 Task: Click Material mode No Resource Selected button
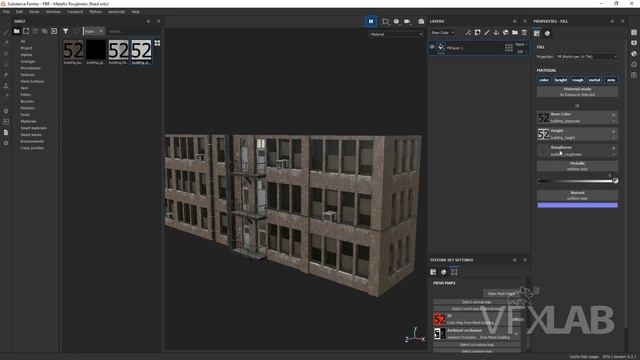[x=577, y=92]
